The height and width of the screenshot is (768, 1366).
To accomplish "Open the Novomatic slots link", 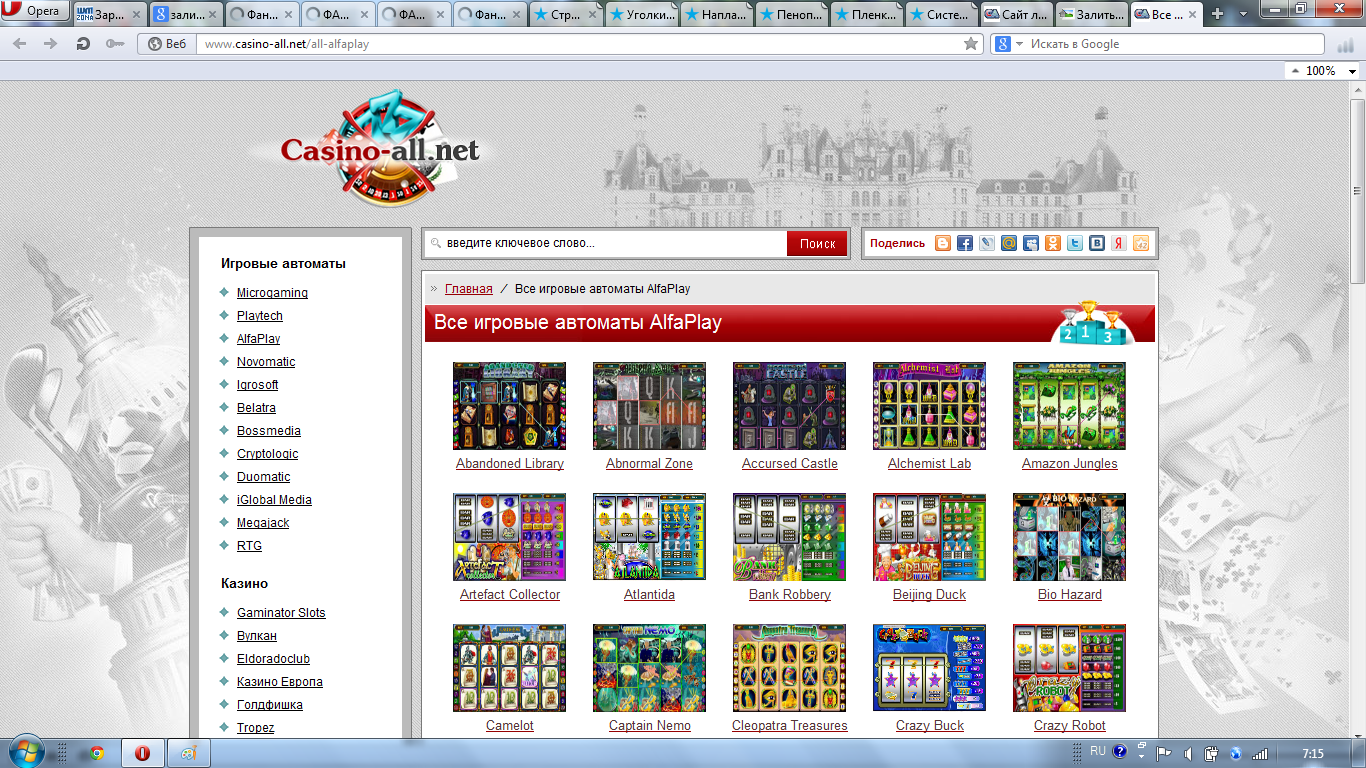I will [266, 362].
